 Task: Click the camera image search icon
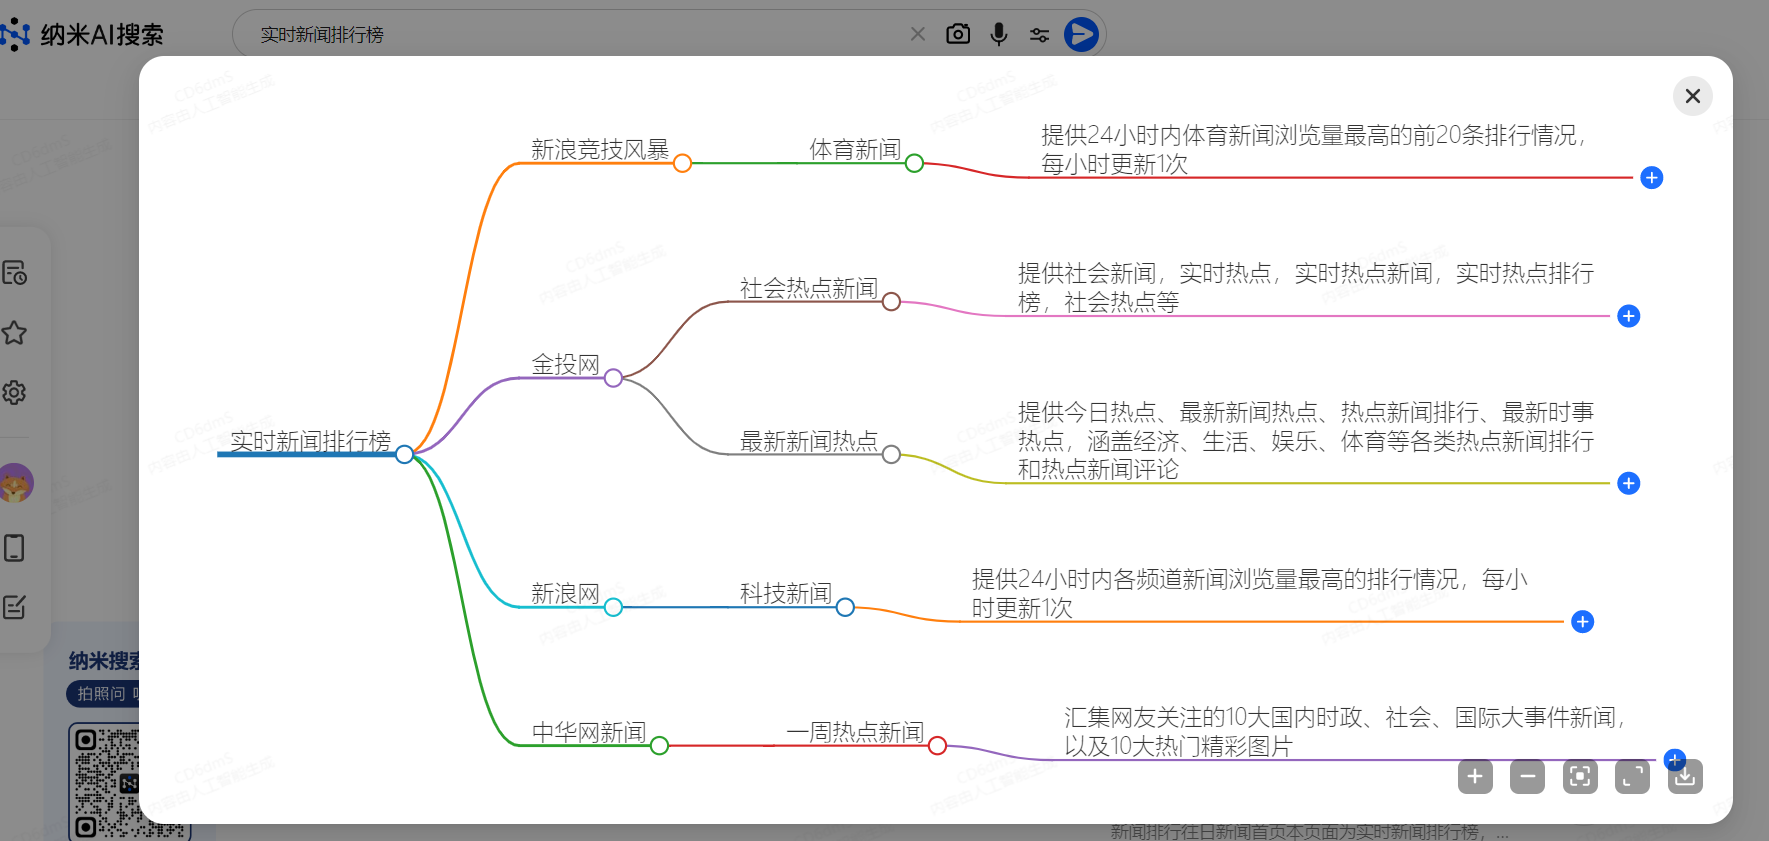click(957, 34)
